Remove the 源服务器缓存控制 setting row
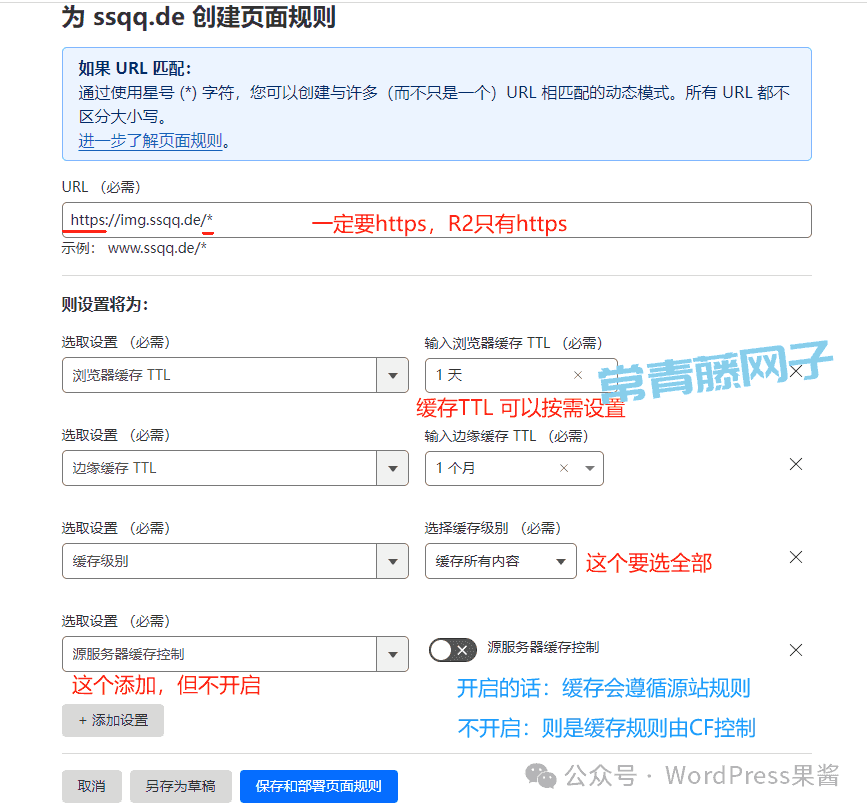 [x=796, y=650]
